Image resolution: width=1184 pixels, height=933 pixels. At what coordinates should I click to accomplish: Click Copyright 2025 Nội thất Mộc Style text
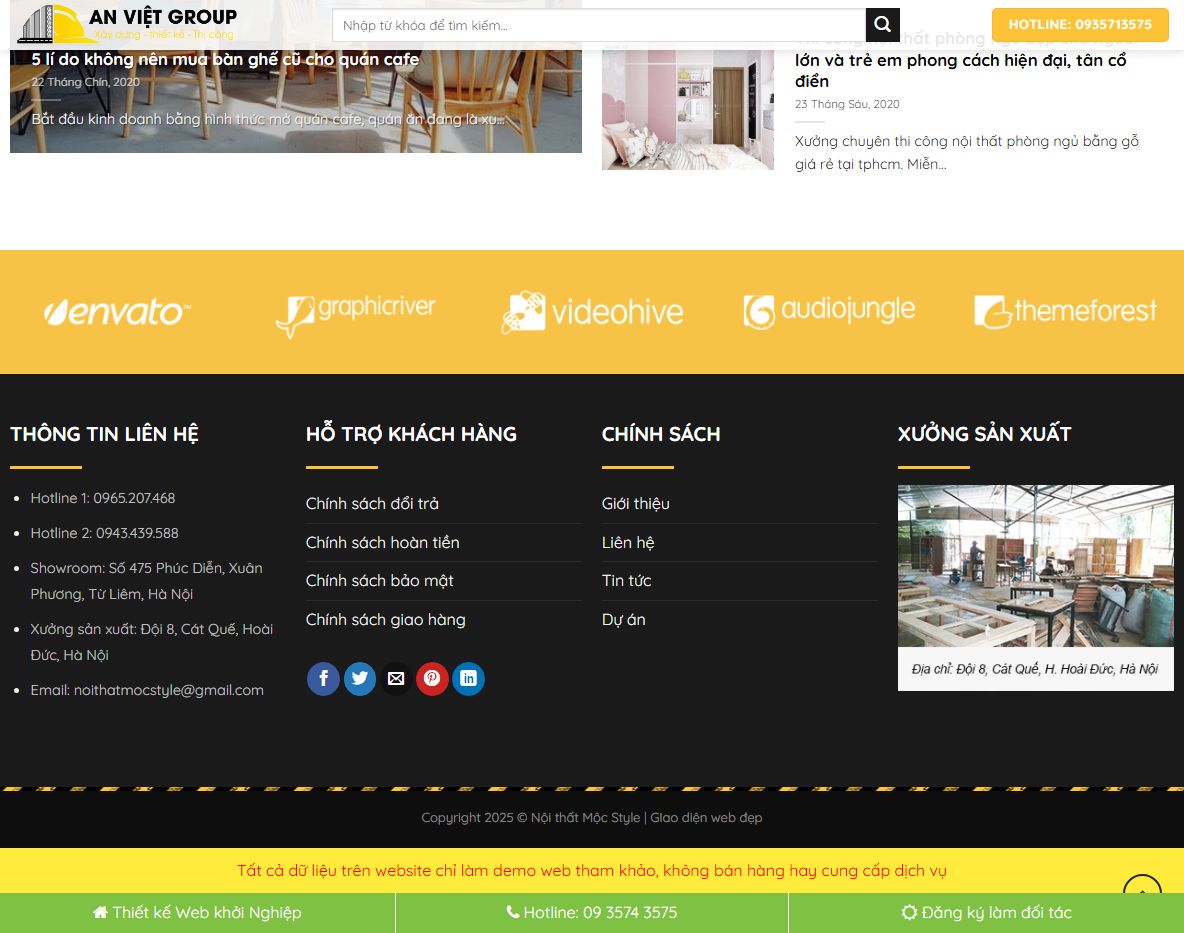coord(531,818)
